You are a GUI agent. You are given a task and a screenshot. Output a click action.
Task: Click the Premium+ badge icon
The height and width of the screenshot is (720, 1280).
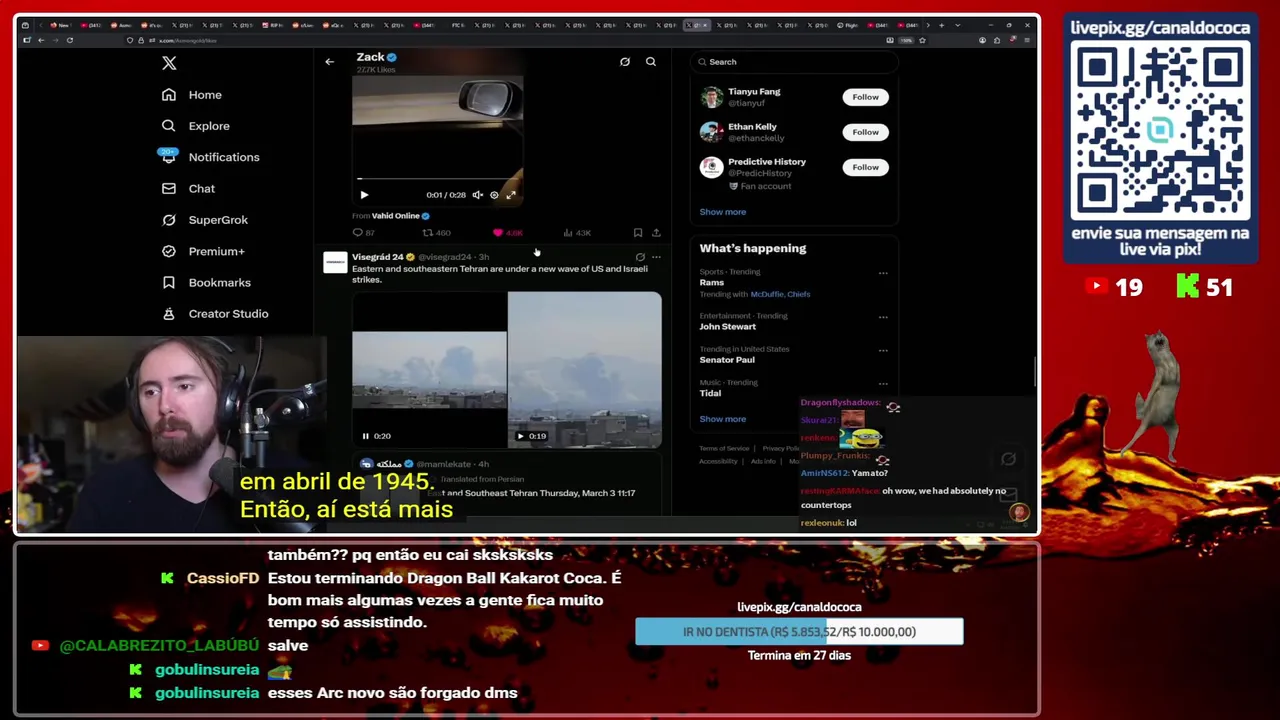[169, 251]
